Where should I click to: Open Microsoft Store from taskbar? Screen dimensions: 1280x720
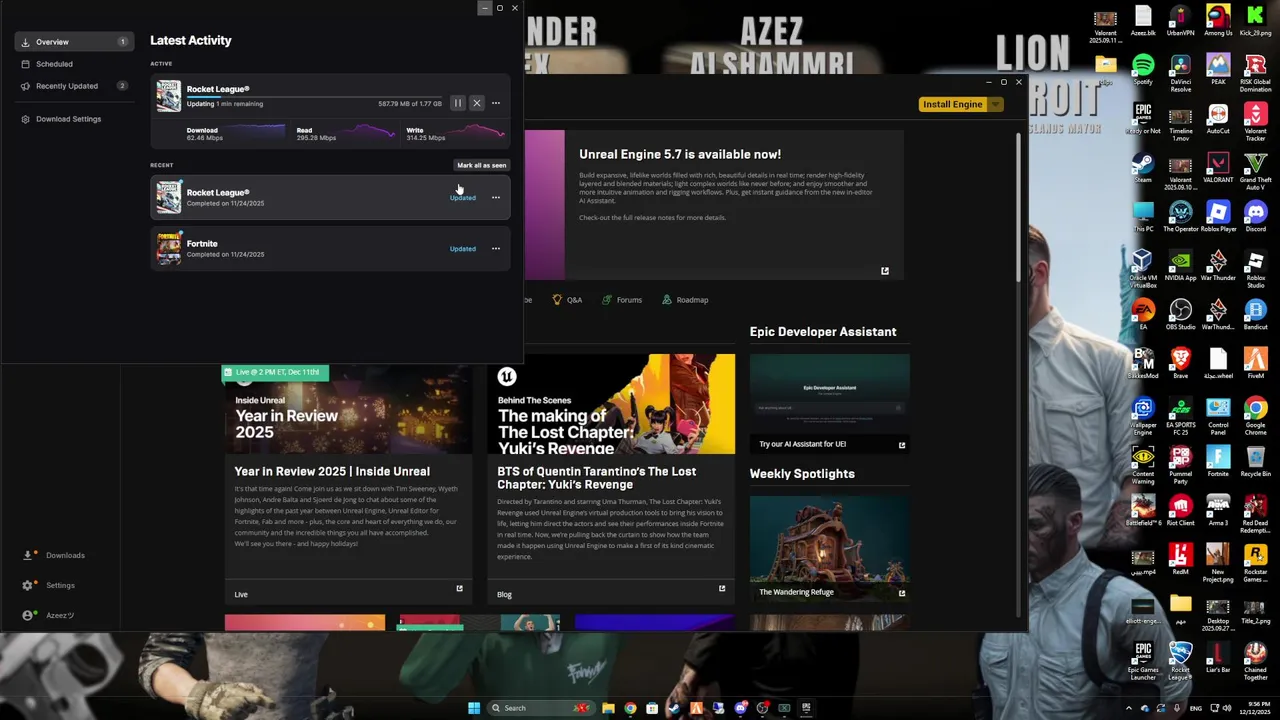coord(652,708)
